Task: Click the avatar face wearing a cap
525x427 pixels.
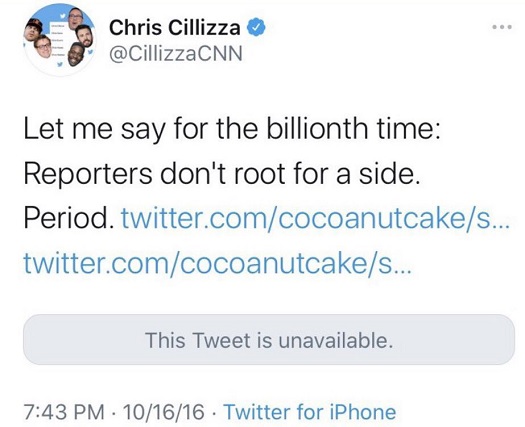Action: click(33, 29)
